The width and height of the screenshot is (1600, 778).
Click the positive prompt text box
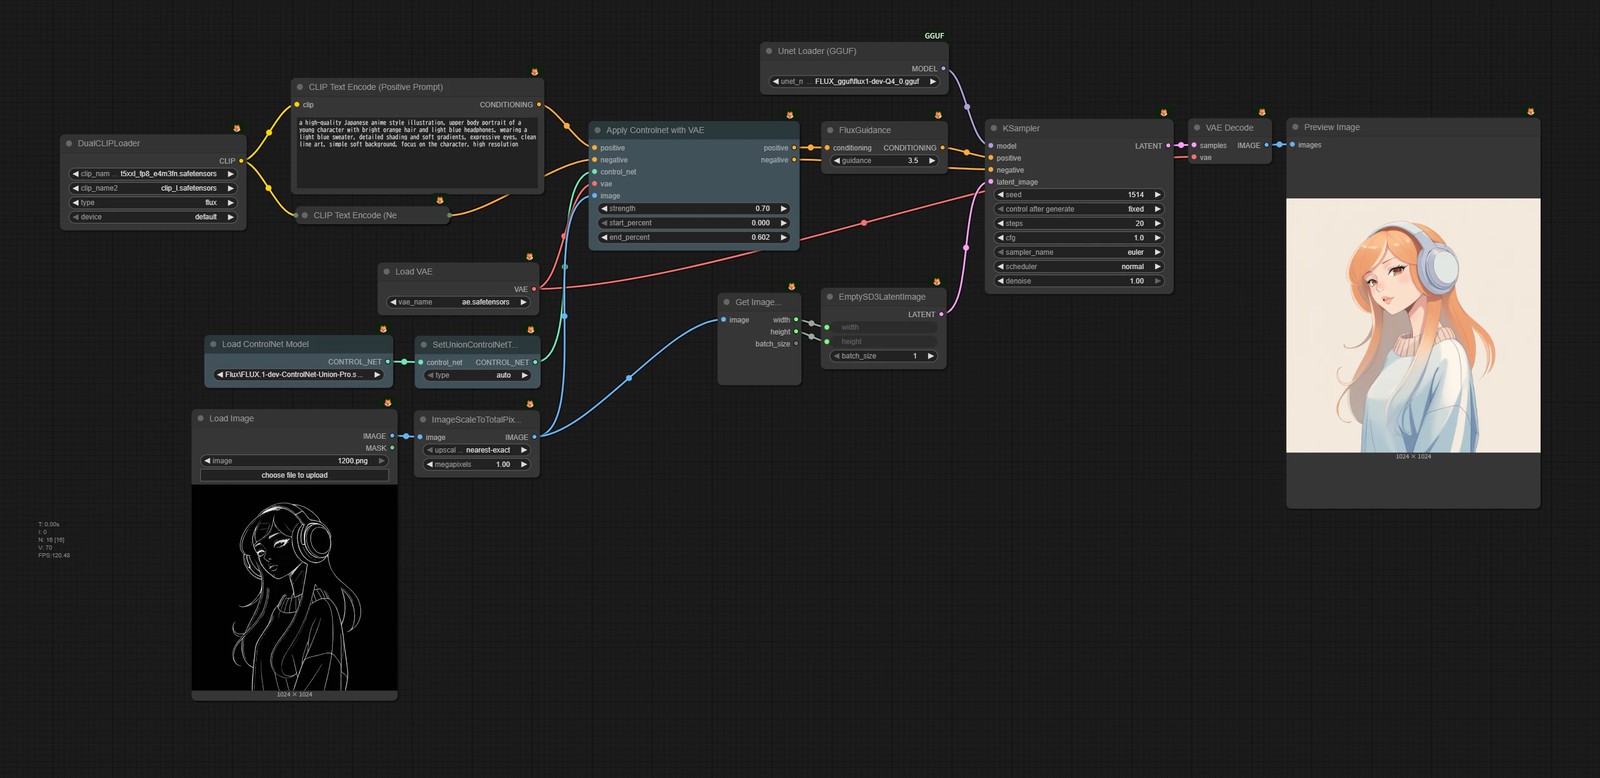click(418, 151)
